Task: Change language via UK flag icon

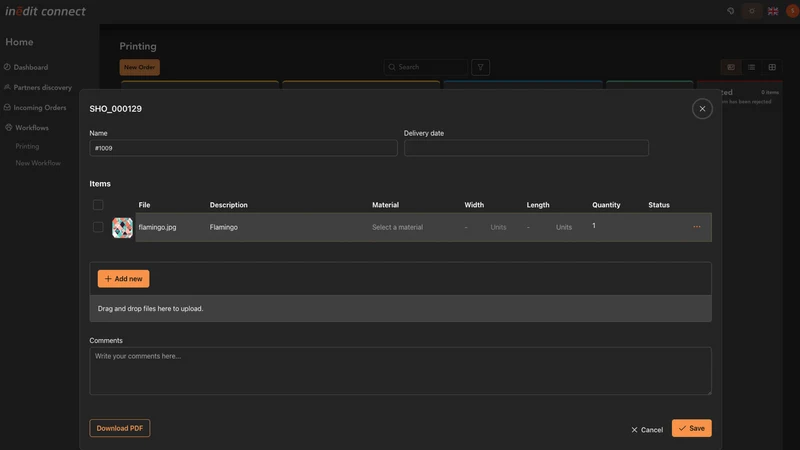Action: pyautogui.click(x=772, y=11)
